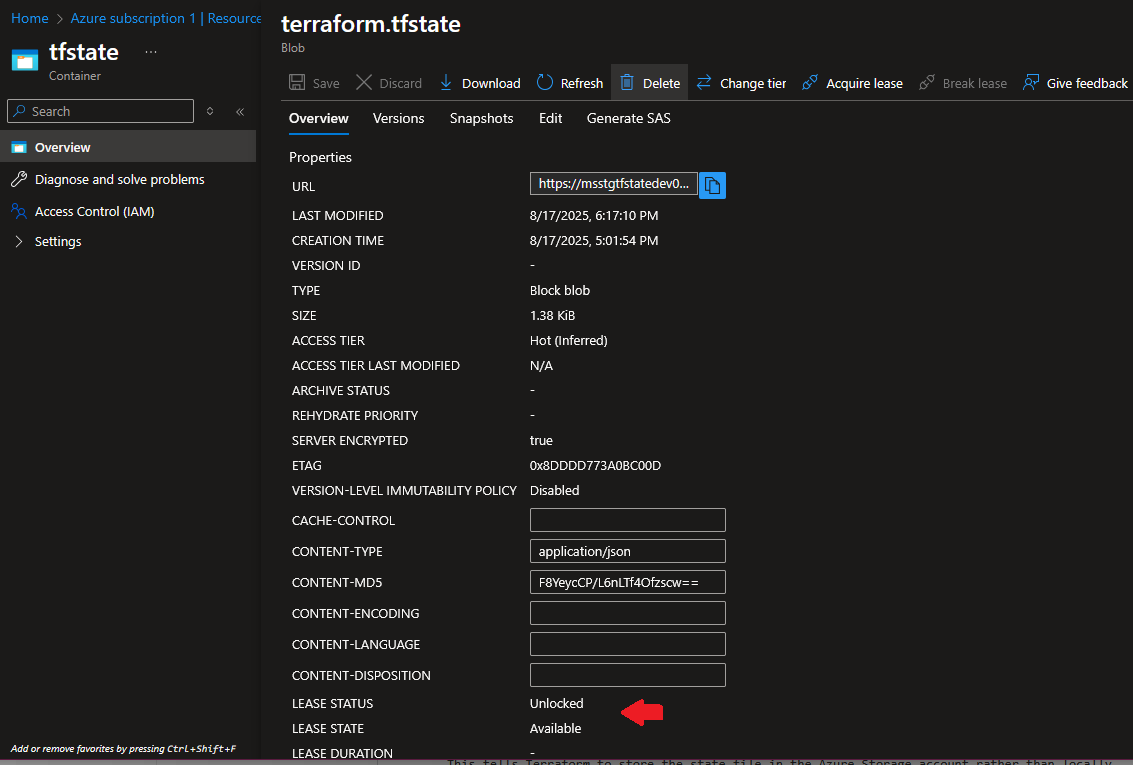This screenshot has width=1133, height=765.
Task: Click the CONTENT-LANGUAGE input field
Action: click(x=627, y=644)
